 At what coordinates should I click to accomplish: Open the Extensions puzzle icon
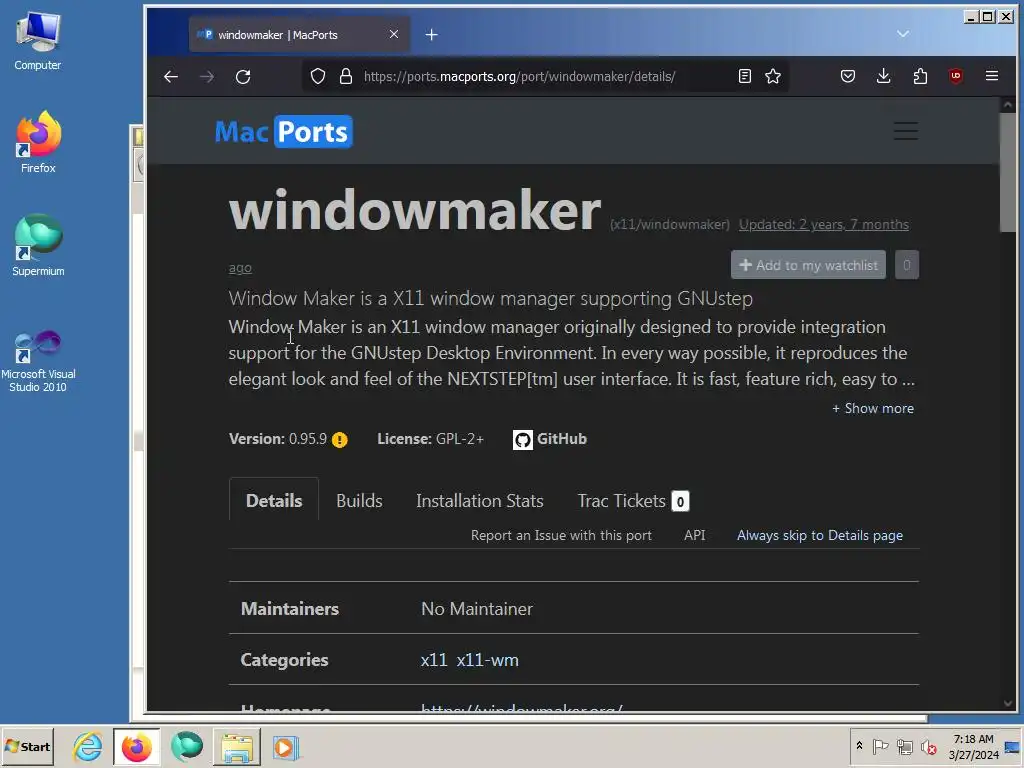click(x=920, y=76)
